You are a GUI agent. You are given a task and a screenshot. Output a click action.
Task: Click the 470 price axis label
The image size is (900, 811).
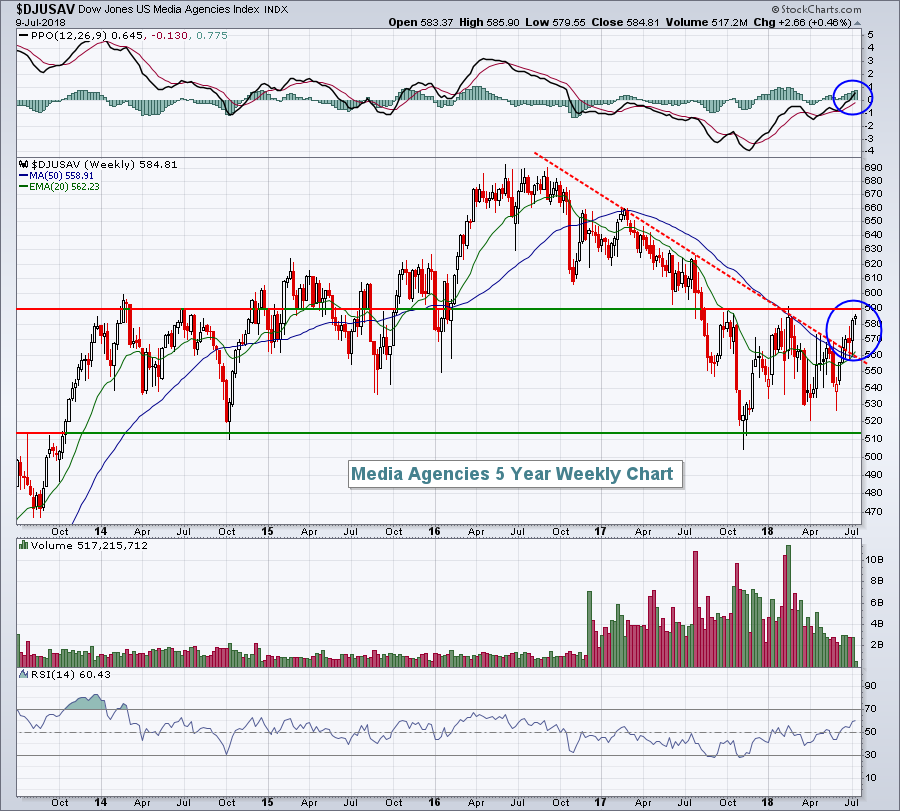pyautogui.click(x=872, y=511)
